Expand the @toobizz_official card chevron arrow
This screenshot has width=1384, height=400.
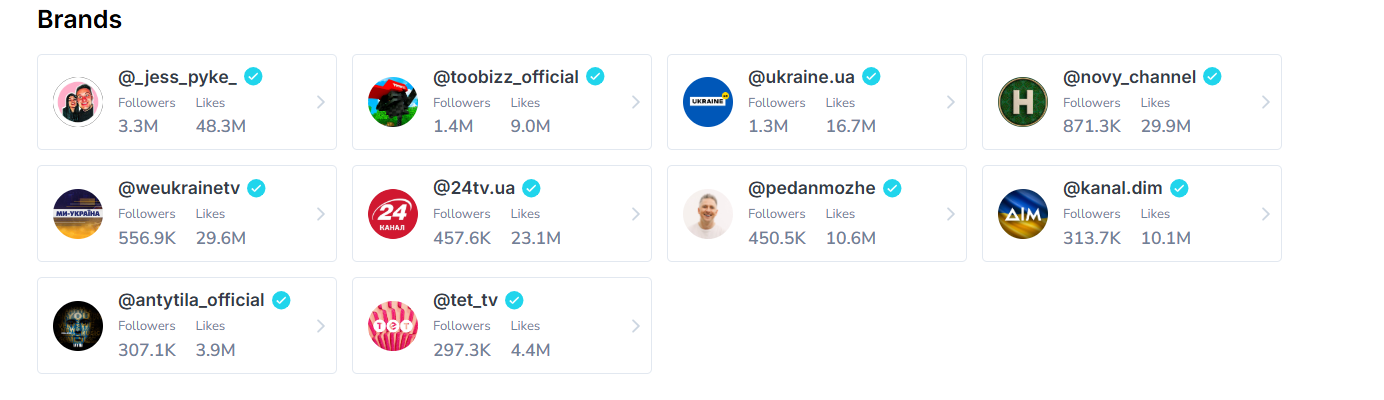tap(636, 102)
